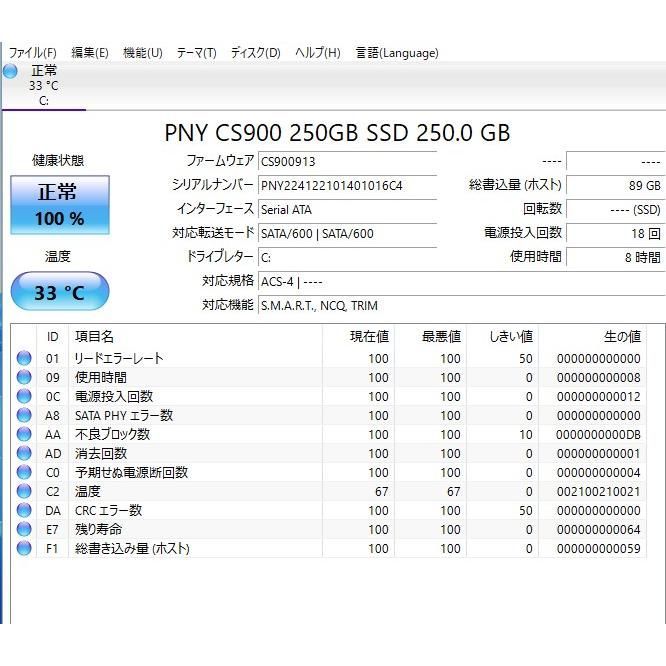The width and height of the screenshot is (666, 666).
Task: Click the 健康状態 label
Action: coord(58,160)
